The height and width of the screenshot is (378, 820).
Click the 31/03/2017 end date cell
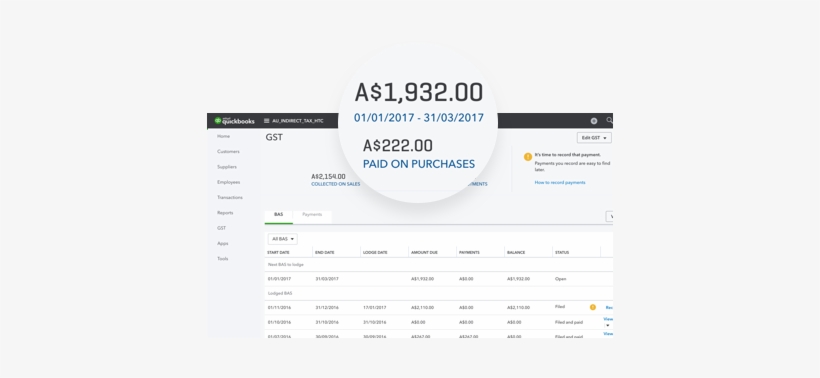[x=327, y=279]
